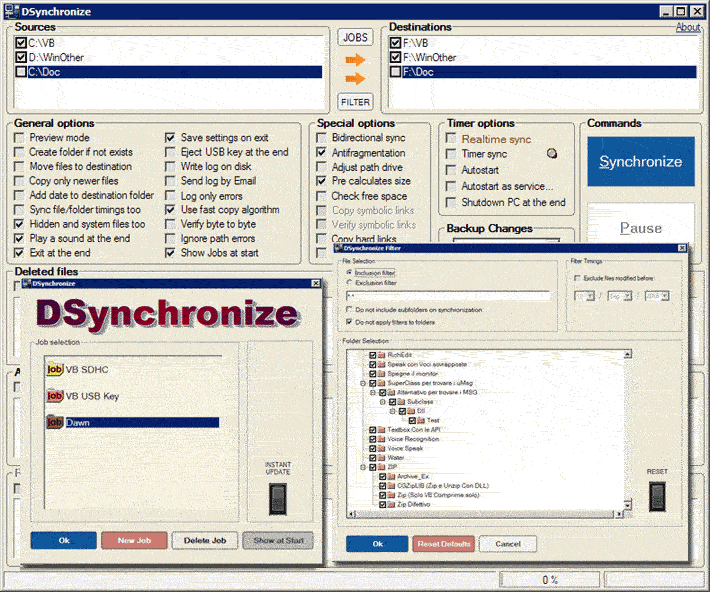This screenshot has height=592, width=710.
Task: Open the JOBS button
Action: point(355,38)
